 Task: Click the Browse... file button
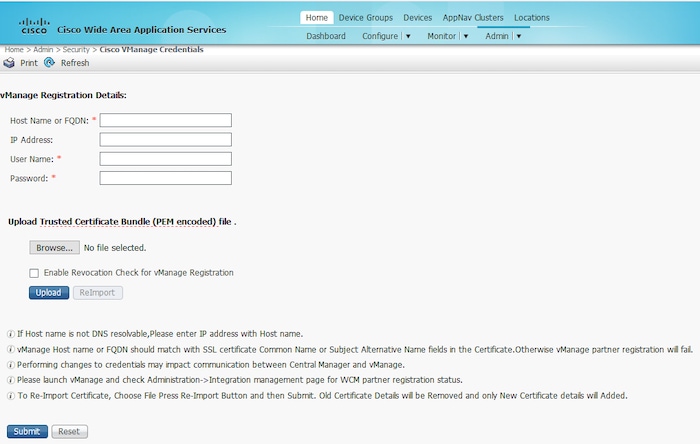click(x=54, y=248)
